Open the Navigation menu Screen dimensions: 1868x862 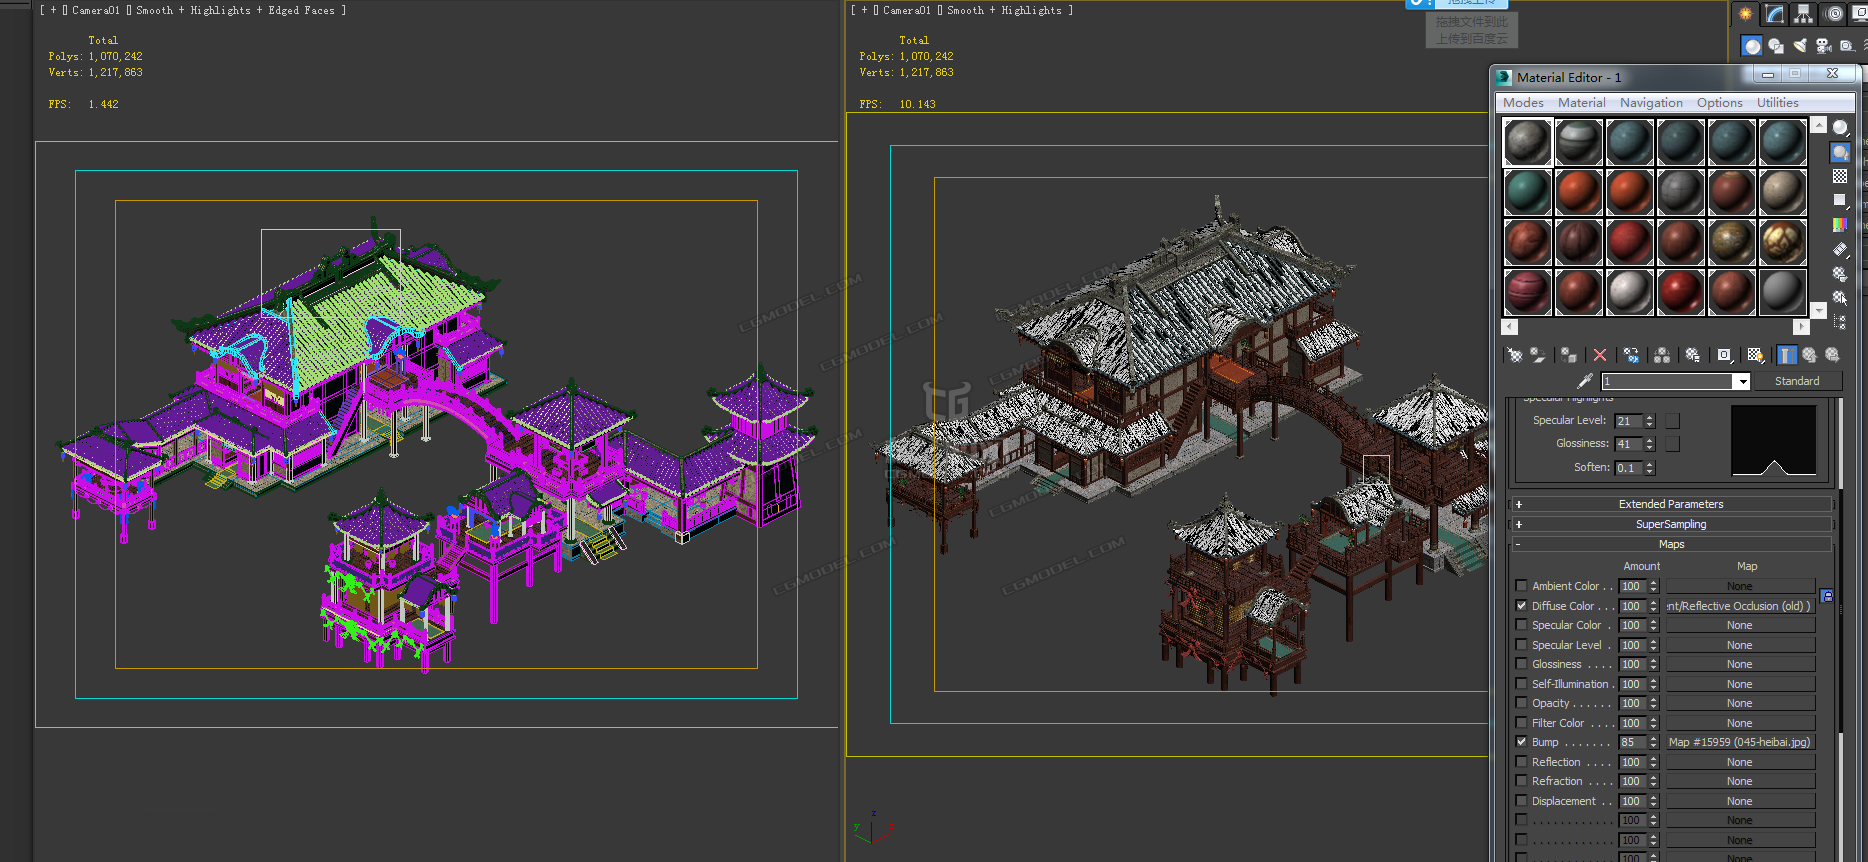pyautogui.click(x=1651, y=103)
